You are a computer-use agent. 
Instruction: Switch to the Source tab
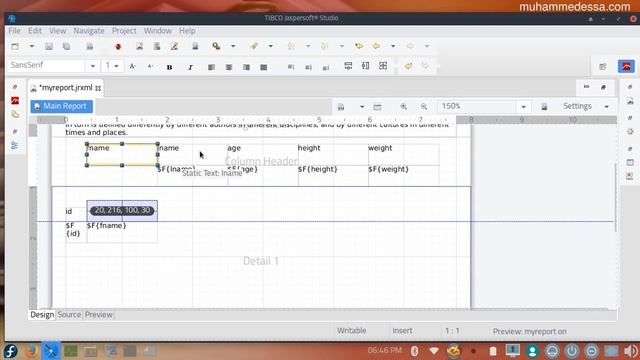click(69, 315)
